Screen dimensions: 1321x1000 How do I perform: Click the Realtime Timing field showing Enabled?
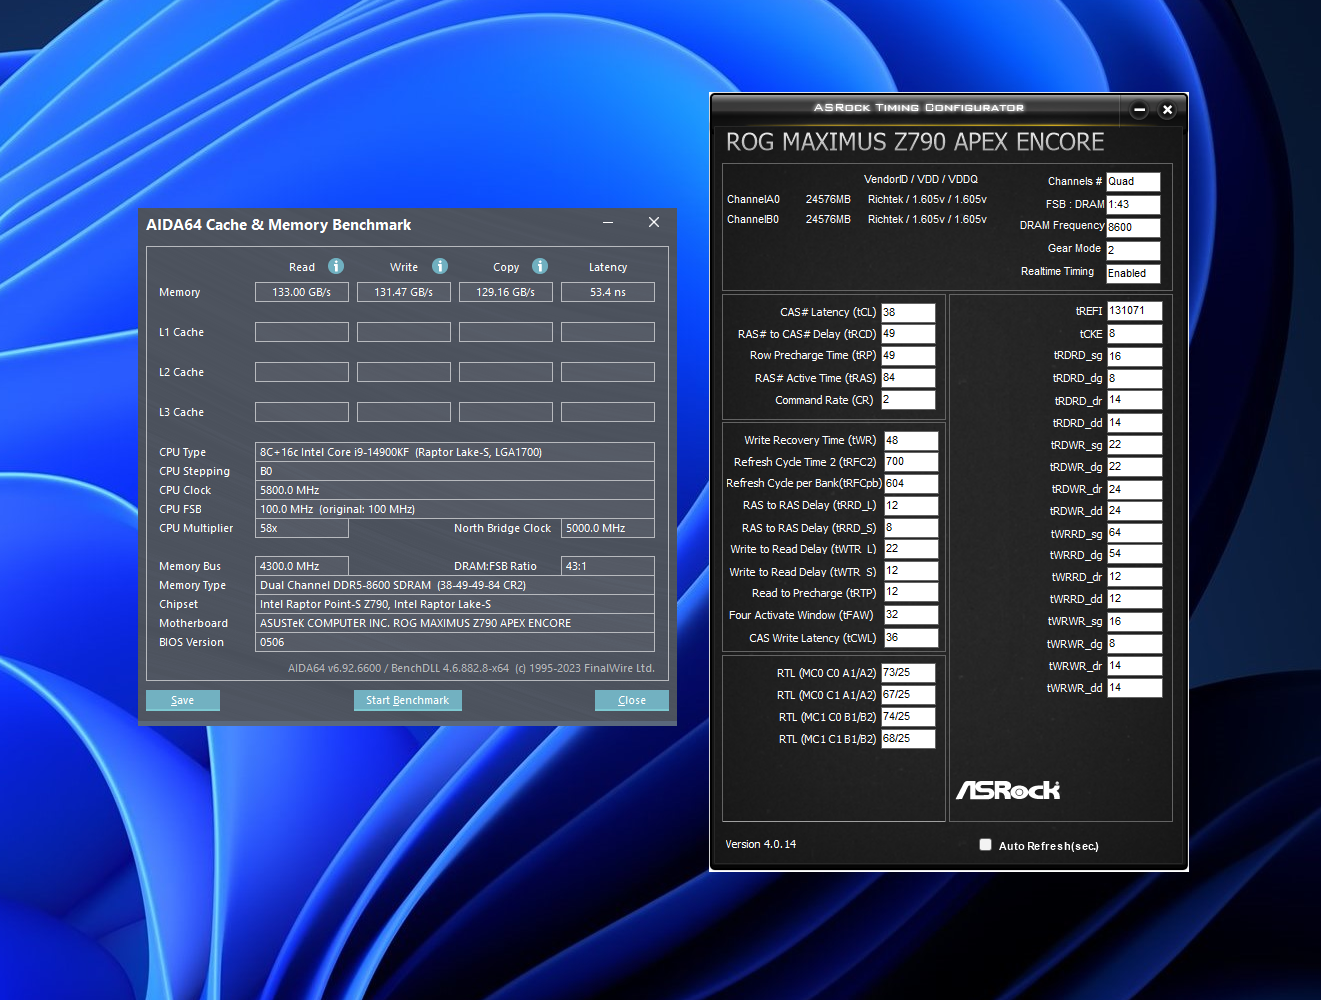coord(1133,274)
